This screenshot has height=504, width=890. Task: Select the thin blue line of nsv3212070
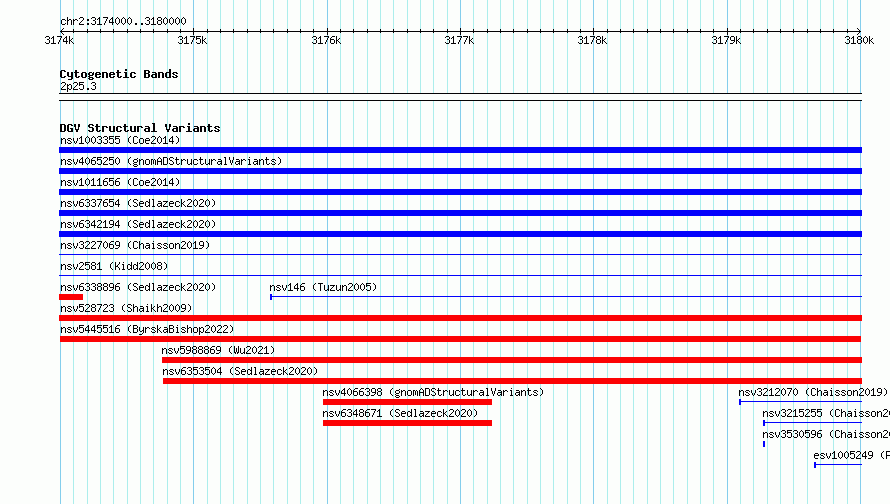pyautogui.click(x=800, y=402)
